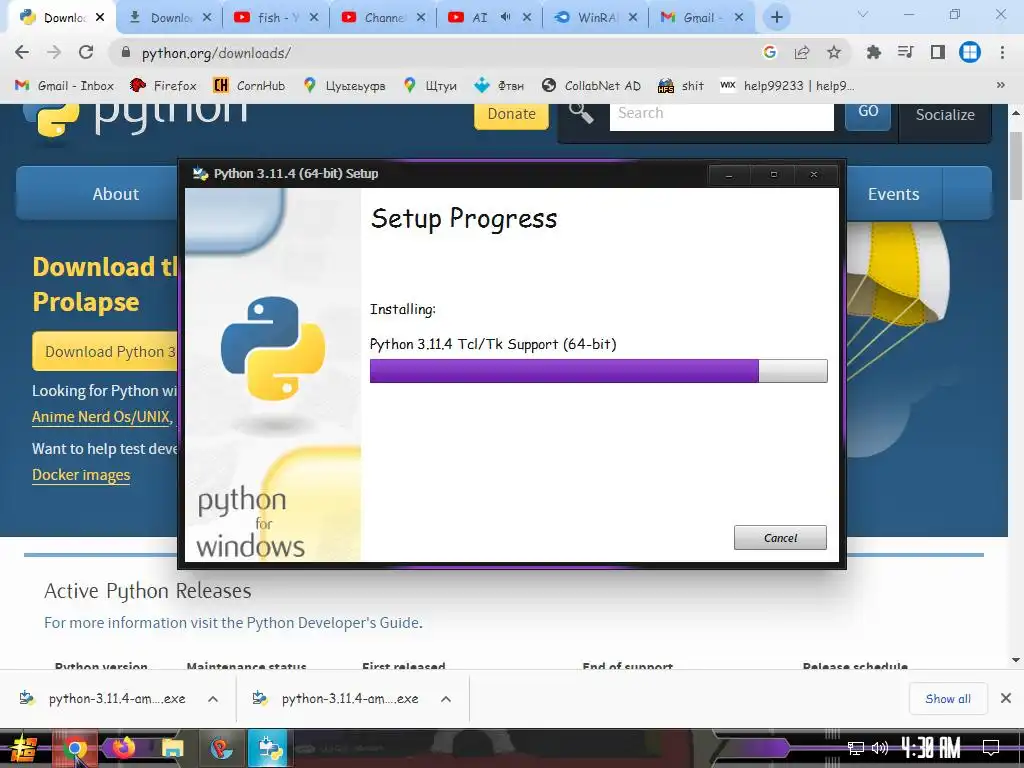
Task: Open the Python installer taskbar icon
Action: (269, 748)
